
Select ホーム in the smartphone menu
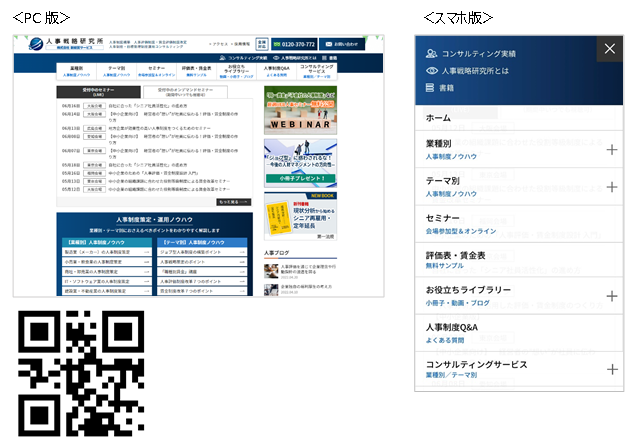coord(438,118)
